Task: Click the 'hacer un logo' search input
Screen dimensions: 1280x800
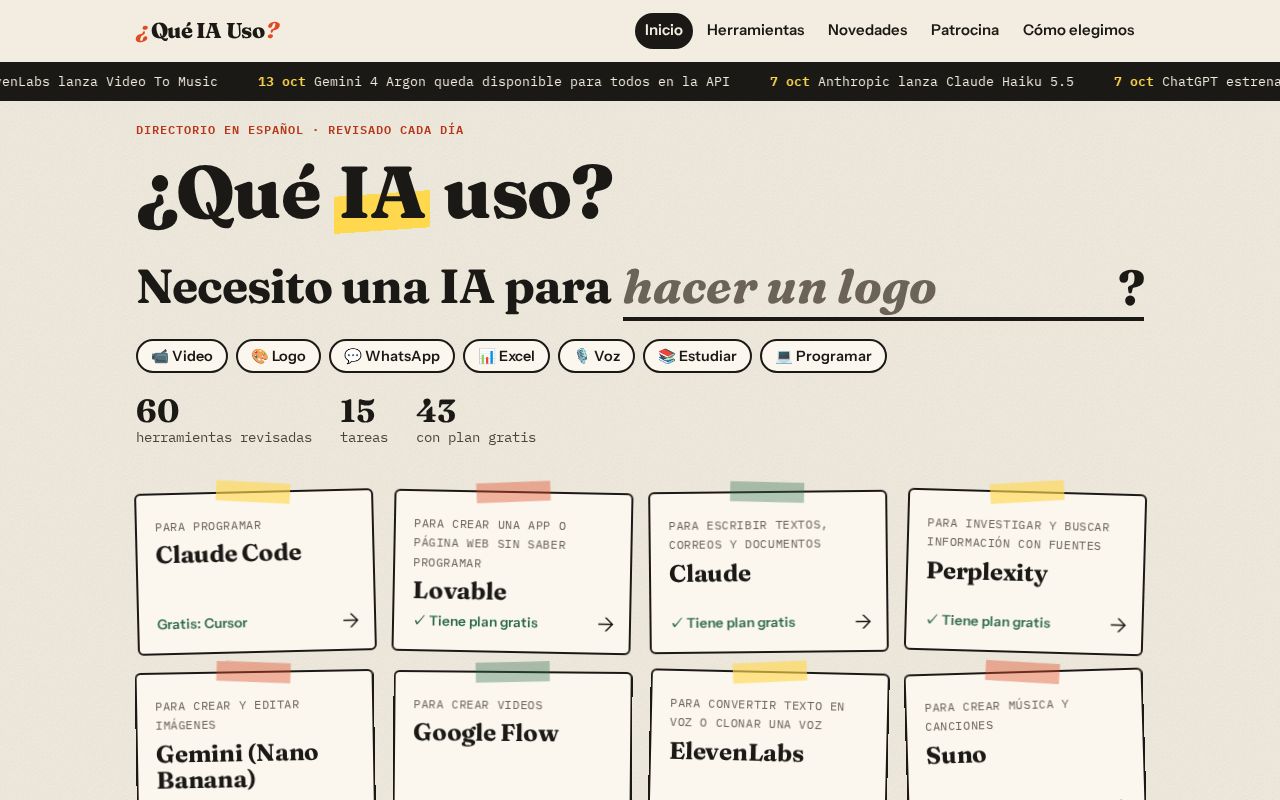Action: [868, 288]
